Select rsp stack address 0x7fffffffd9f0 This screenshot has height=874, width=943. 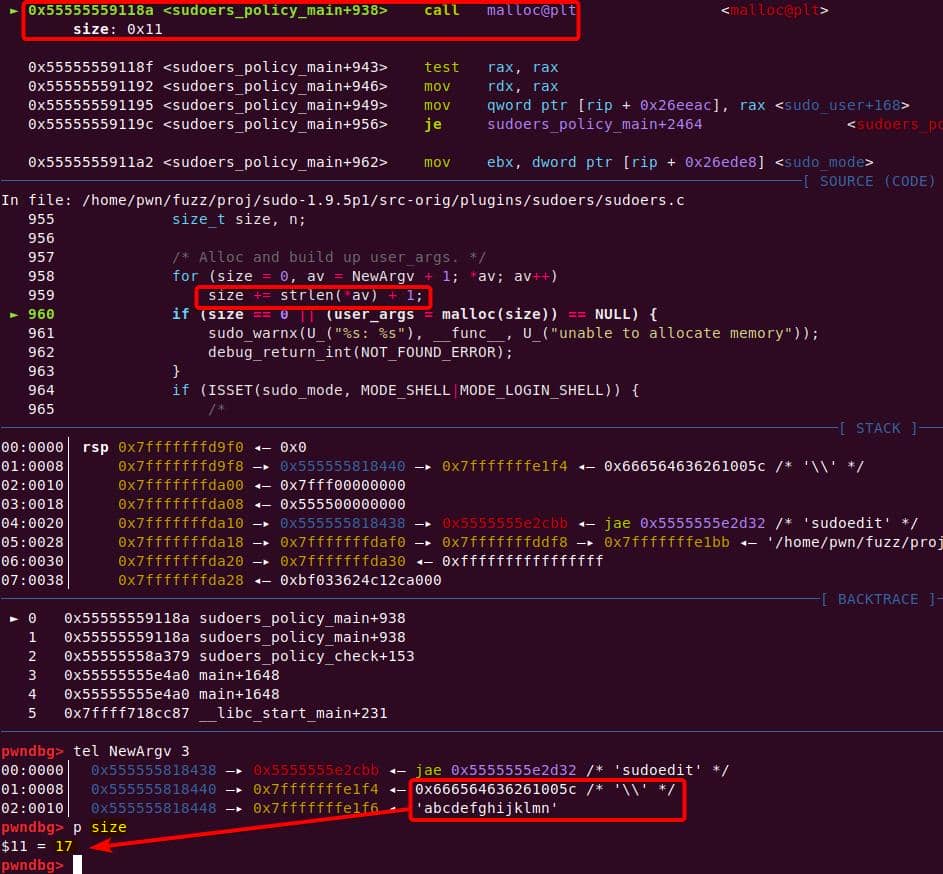[x=180, y=447]
